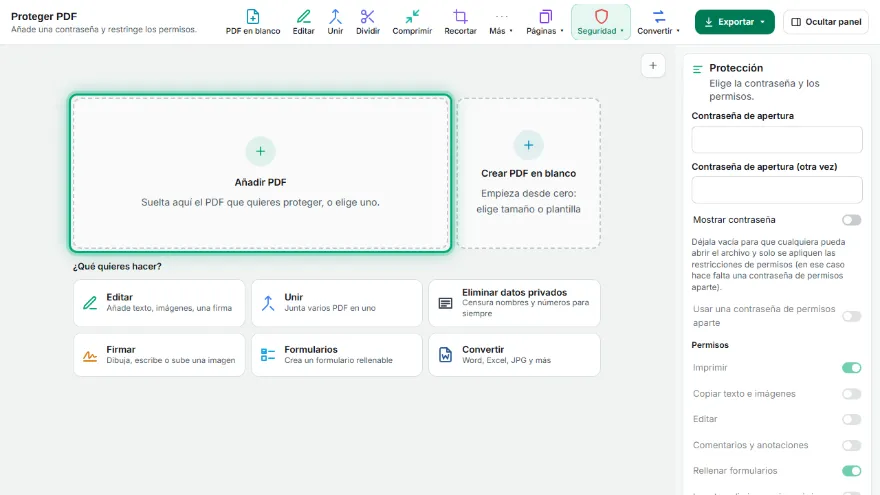Open the Convertir card with Word icon

[x=514, y=355]
